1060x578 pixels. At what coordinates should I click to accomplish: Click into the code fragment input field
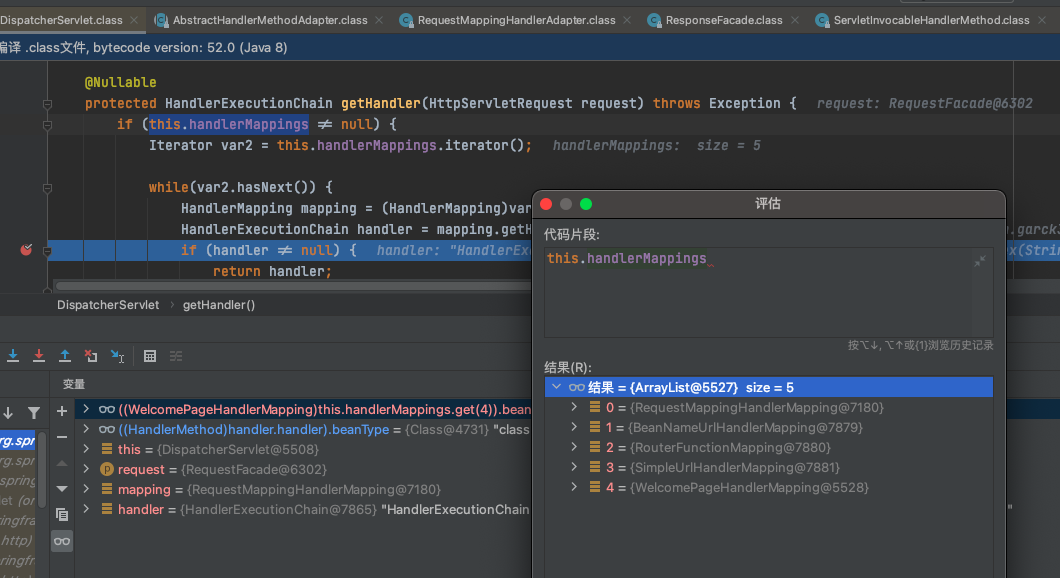[768, 292]
